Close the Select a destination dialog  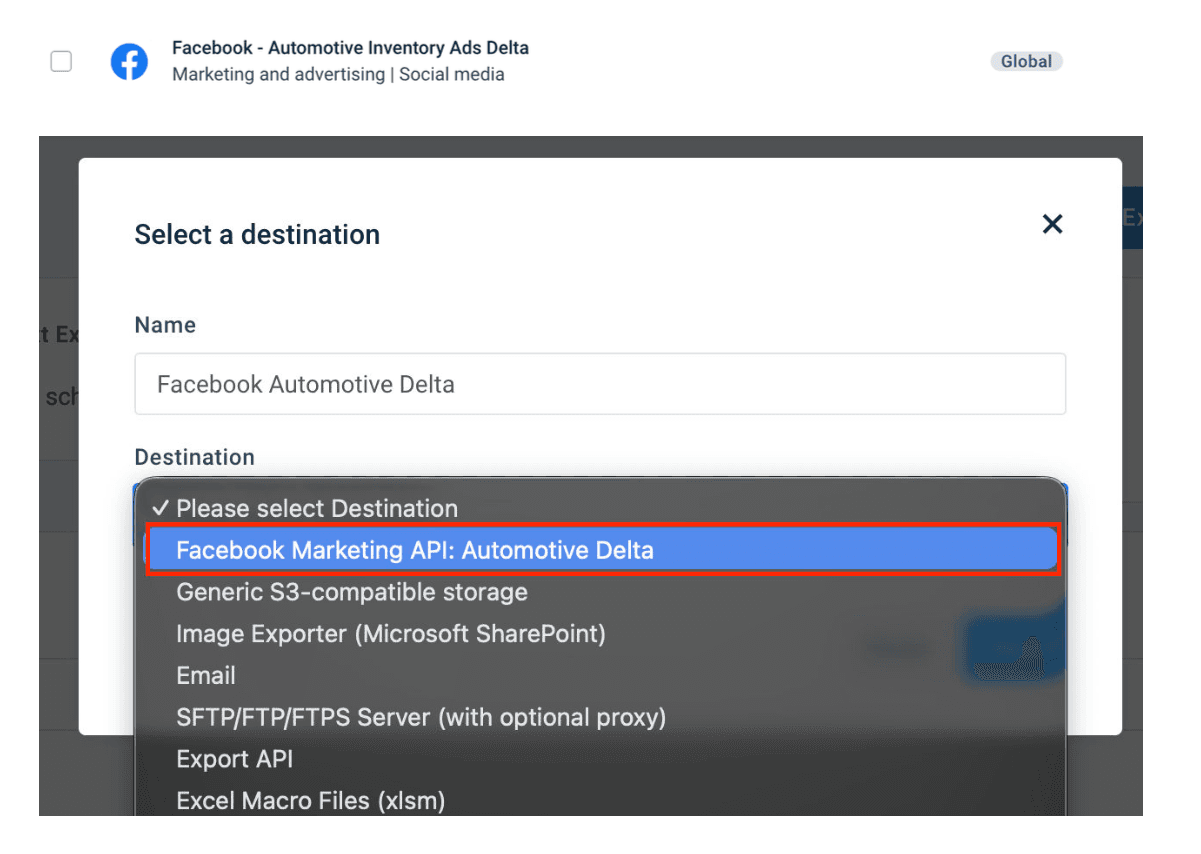(x=1052, y=224)
